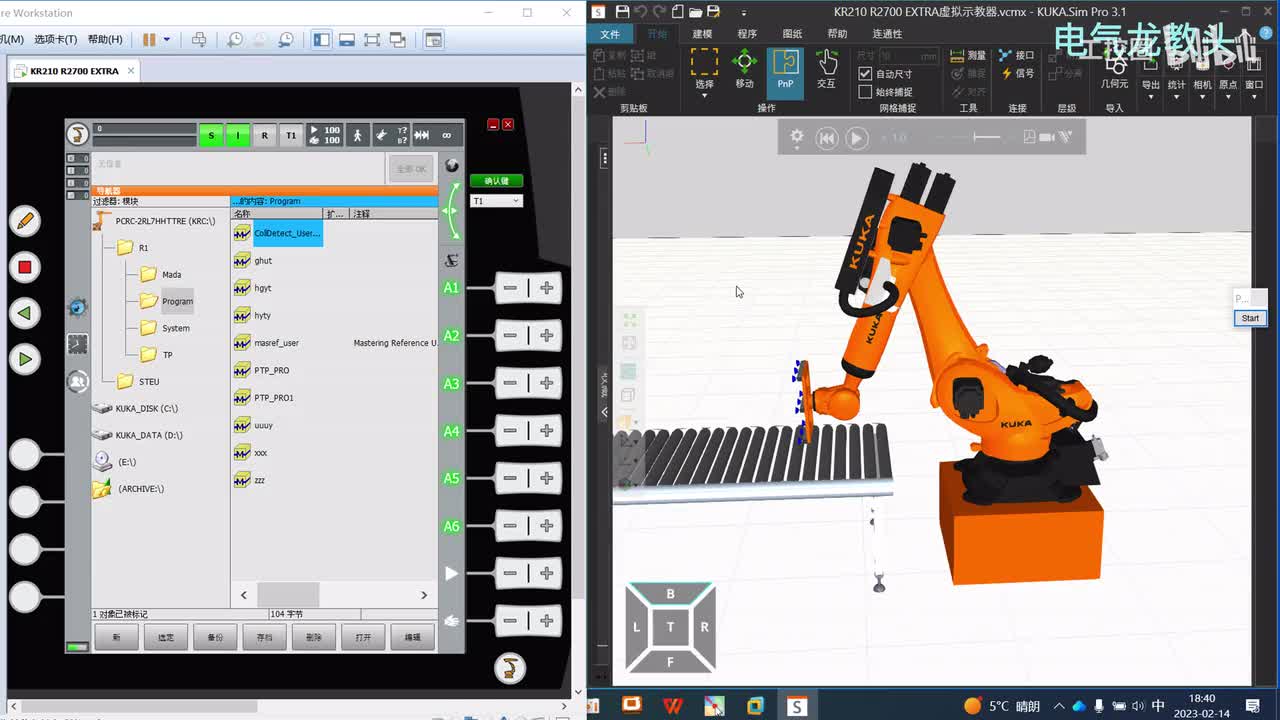
Task: Toggle the S submit interpreter status
Action: coord(211,135)
